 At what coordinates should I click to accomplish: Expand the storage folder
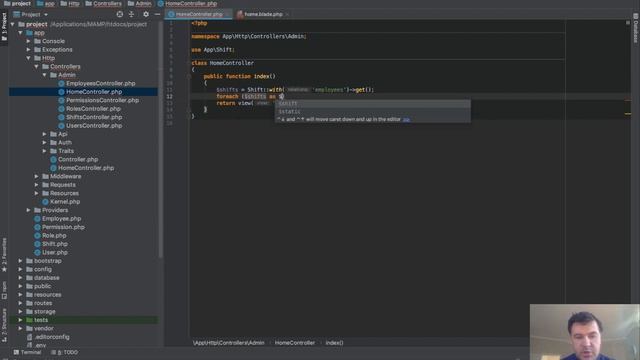pyautogui.click(x=20, y=311)
